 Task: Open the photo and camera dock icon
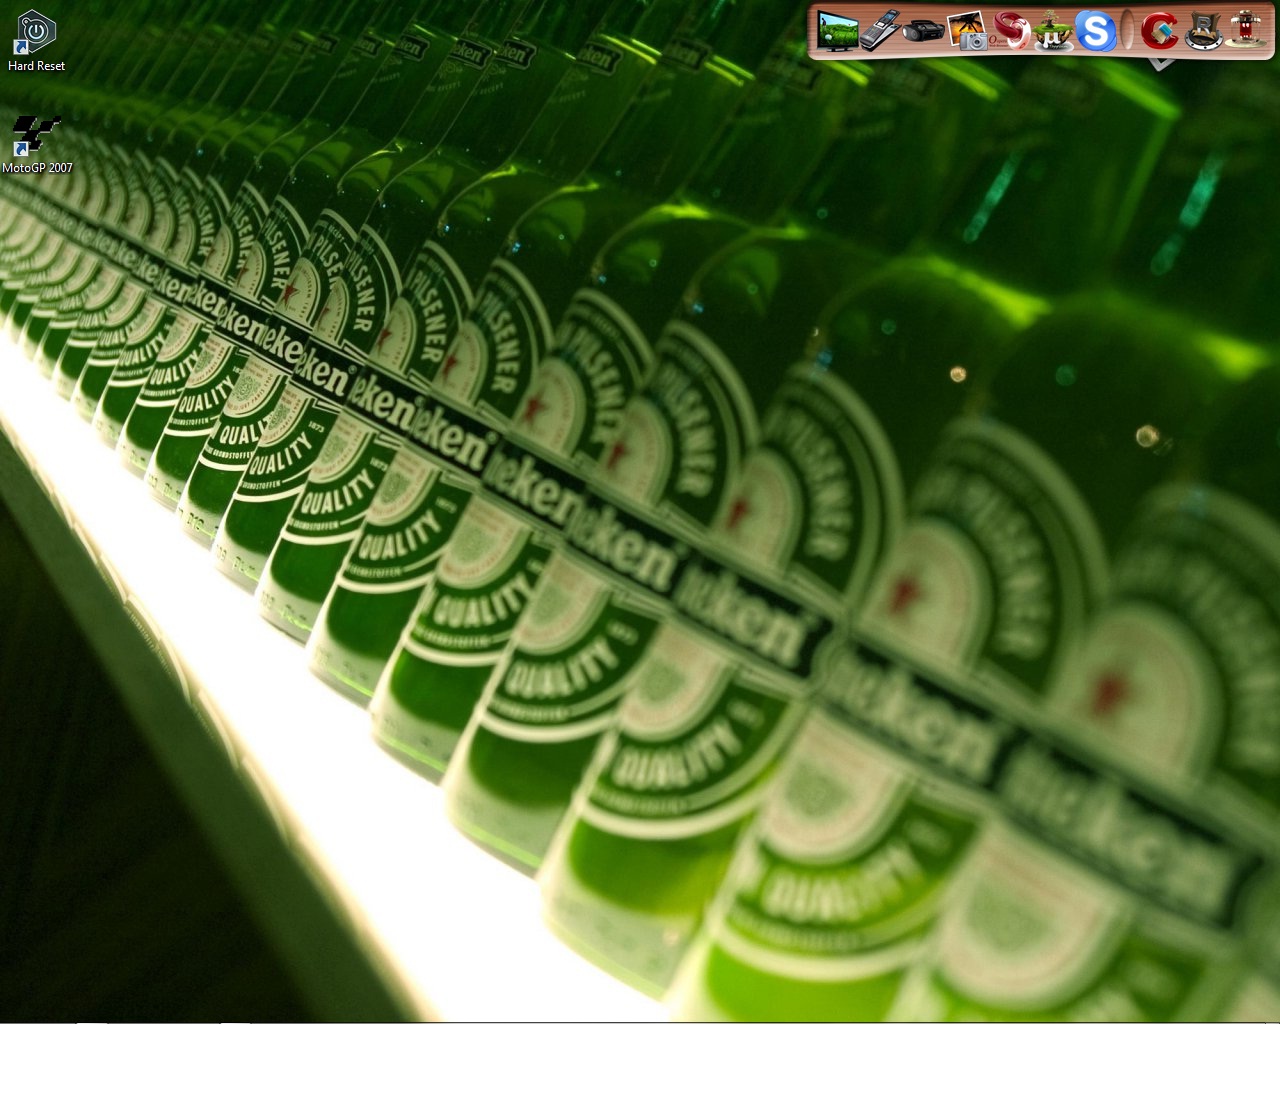(x=967, y=31)
